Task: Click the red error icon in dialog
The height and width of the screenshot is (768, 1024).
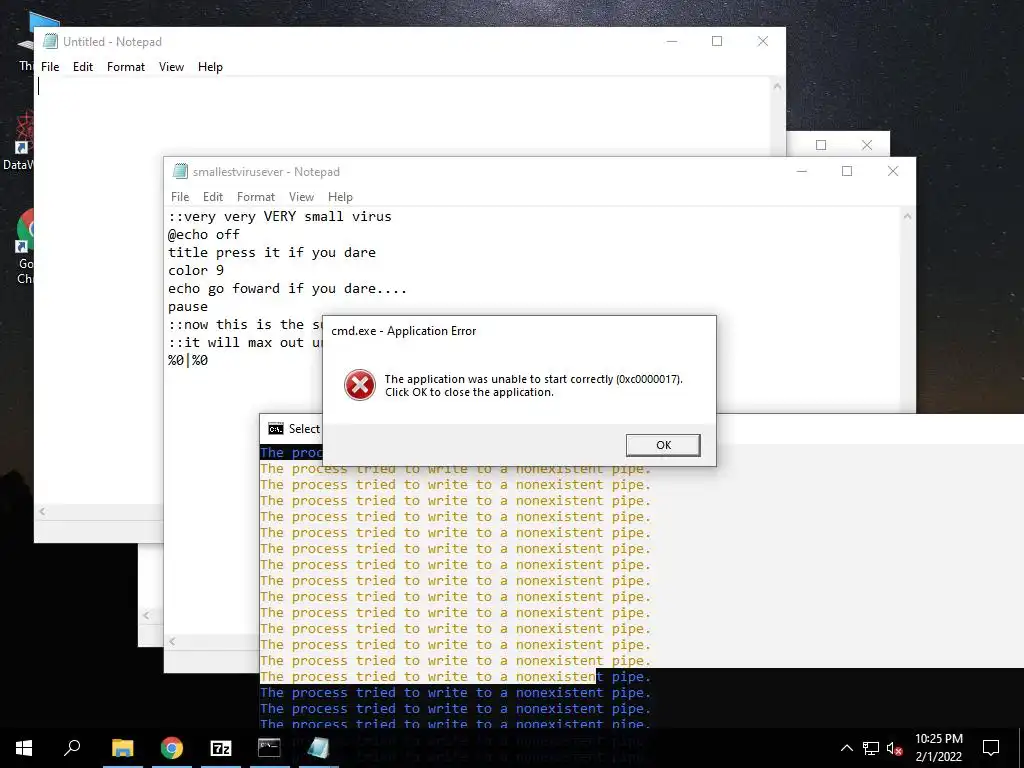Action: tap(360, 385)
